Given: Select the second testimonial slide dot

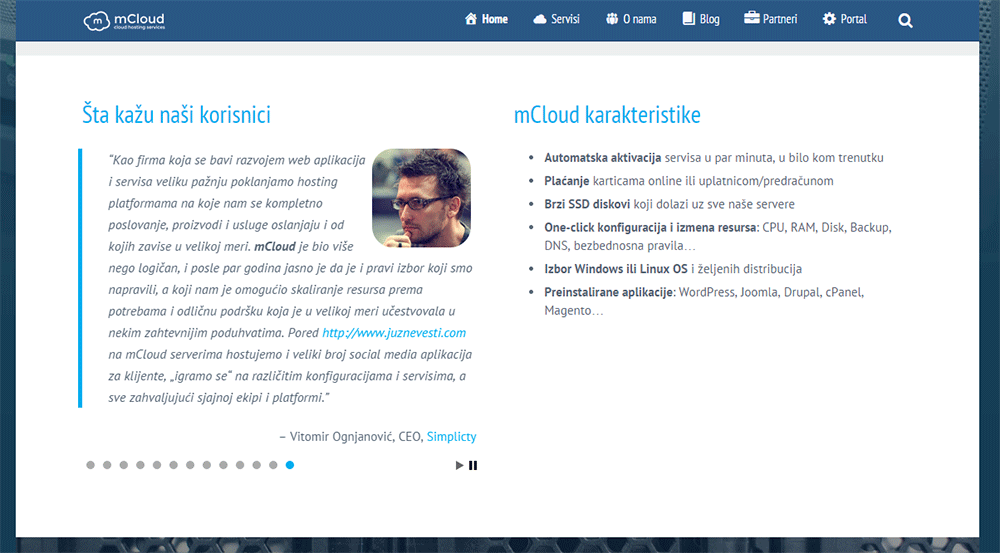Looking at the screenshot, I should click(x=107, y=465).
